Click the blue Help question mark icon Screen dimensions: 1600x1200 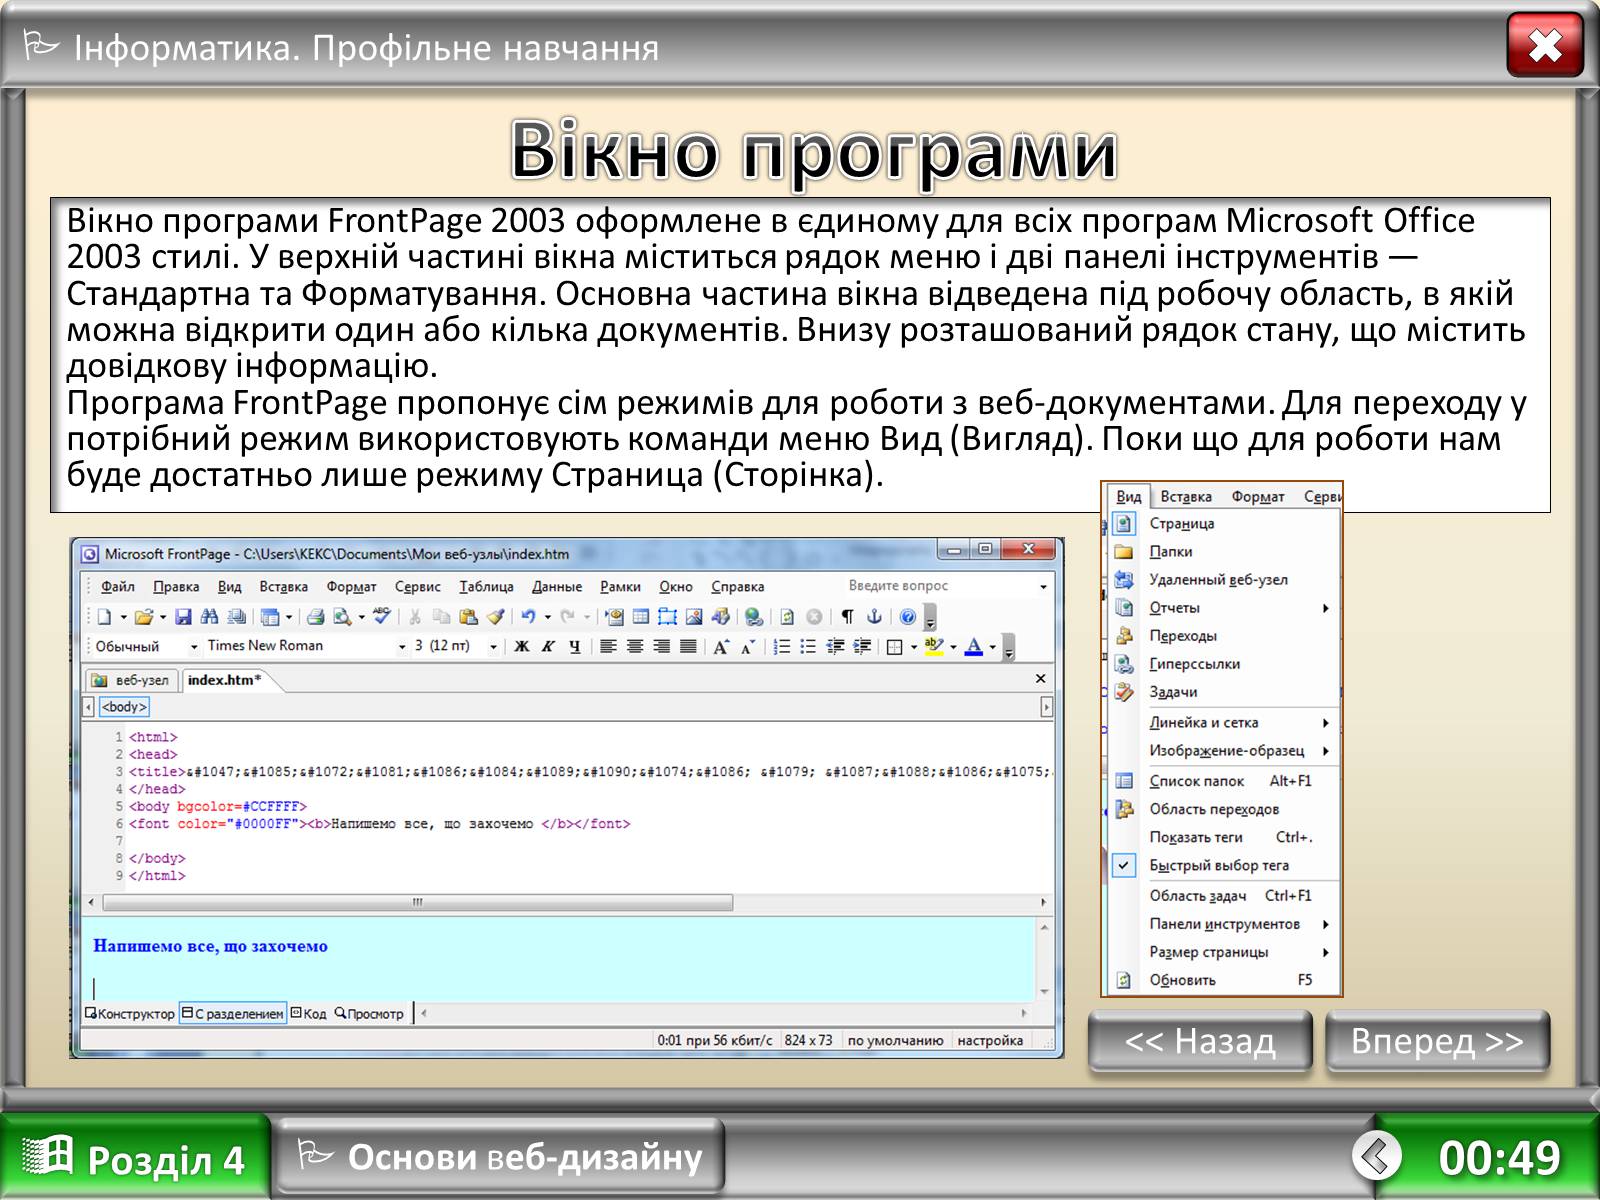coord(908,617)
